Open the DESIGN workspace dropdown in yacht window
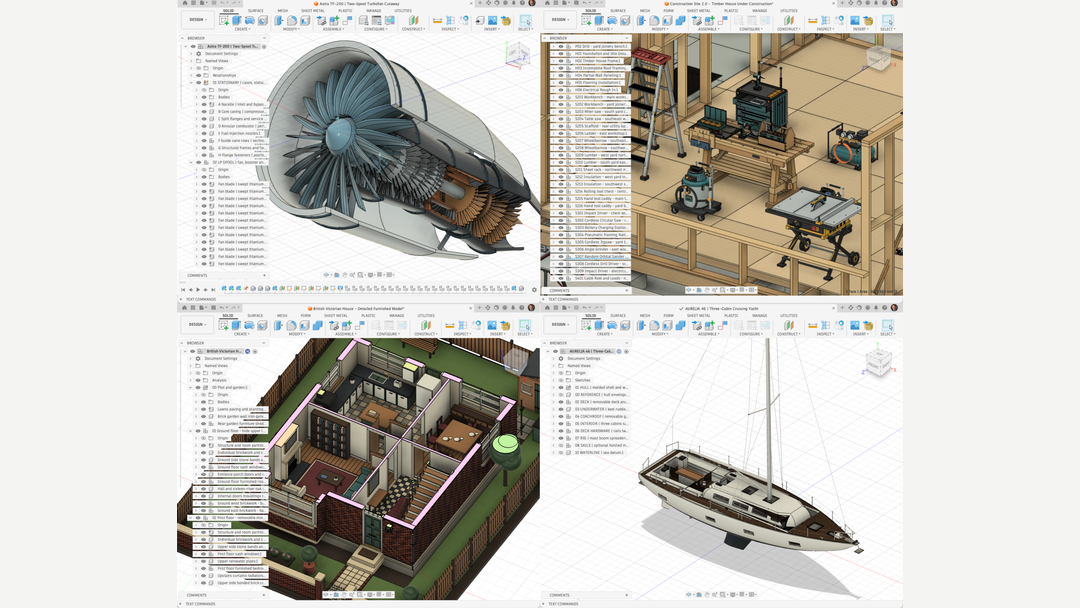Viewport: 1080px width, 608px height. pos(559,324)
